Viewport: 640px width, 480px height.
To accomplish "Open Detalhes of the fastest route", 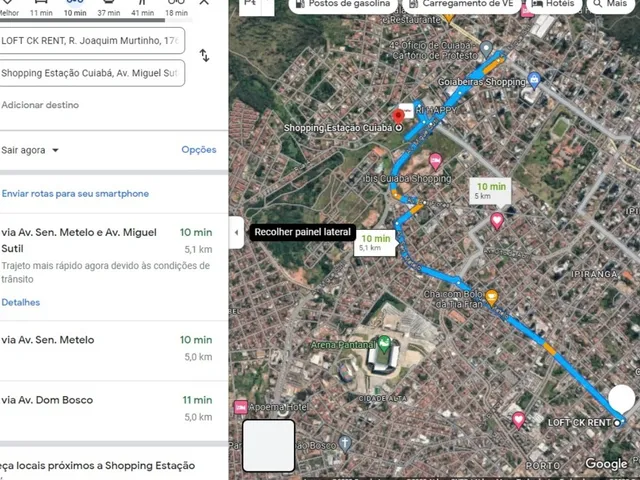I will point(20,302).
